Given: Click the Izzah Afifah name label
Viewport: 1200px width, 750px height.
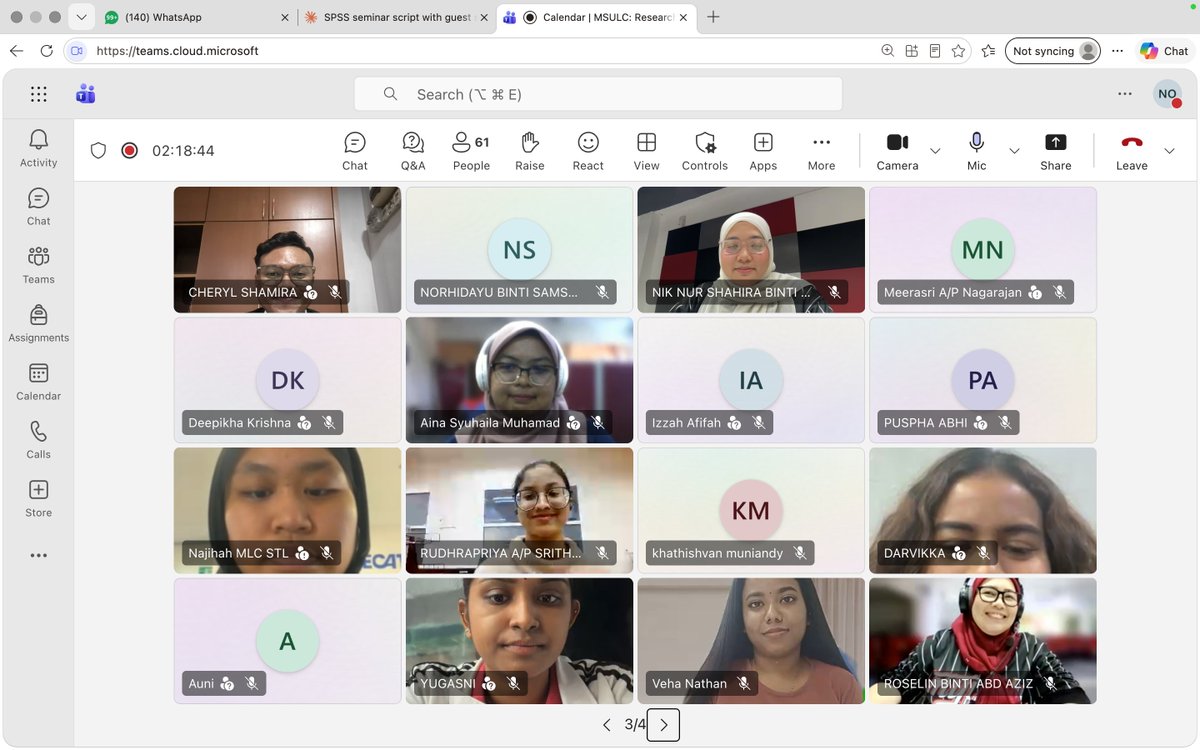Looking at the screenshot, I should 686,423.
